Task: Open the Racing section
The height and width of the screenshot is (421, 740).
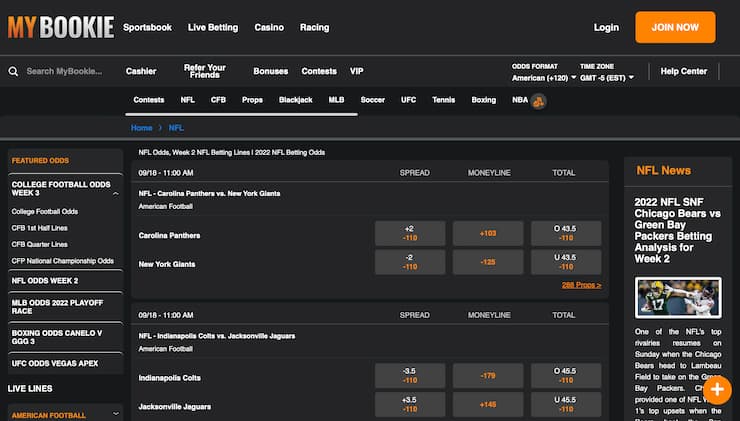Action: pos(314,27)
